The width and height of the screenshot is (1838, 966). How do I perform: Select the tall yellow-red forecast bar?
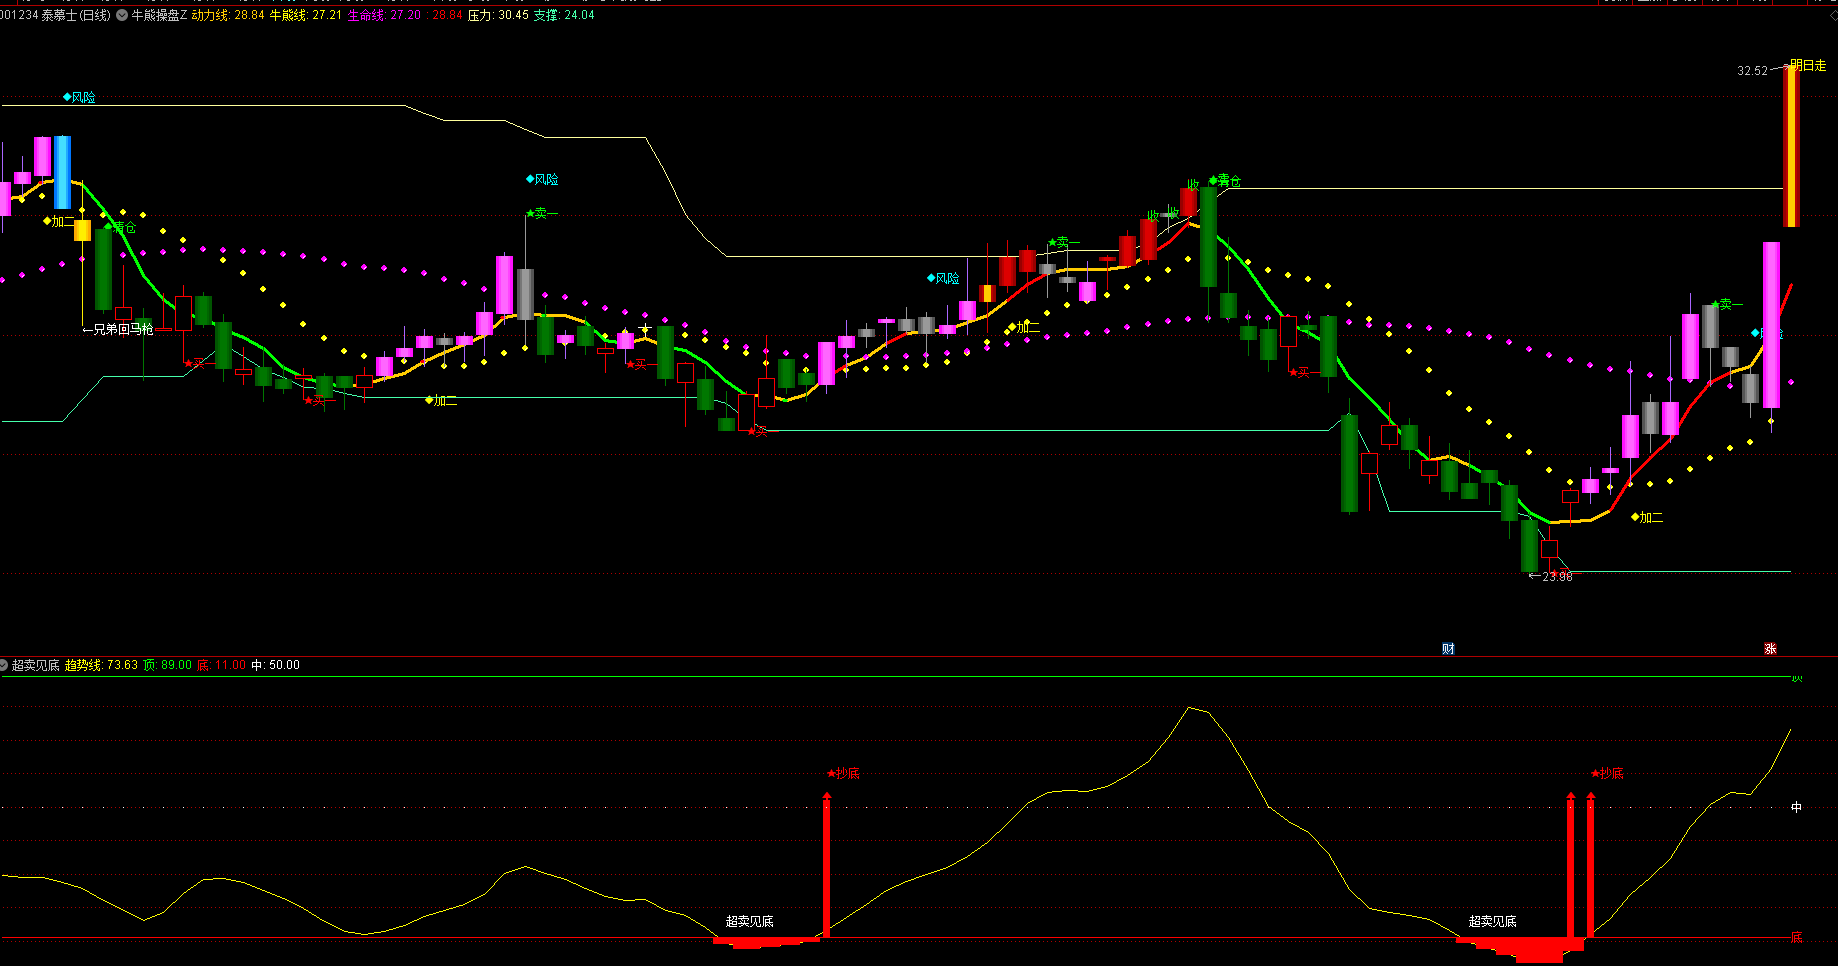[x=1791, y=146]
